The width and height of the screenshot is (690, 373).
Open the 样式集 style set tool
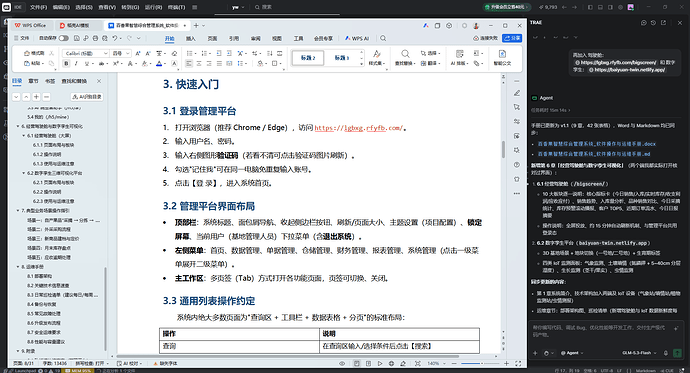[x=377, y=58]
